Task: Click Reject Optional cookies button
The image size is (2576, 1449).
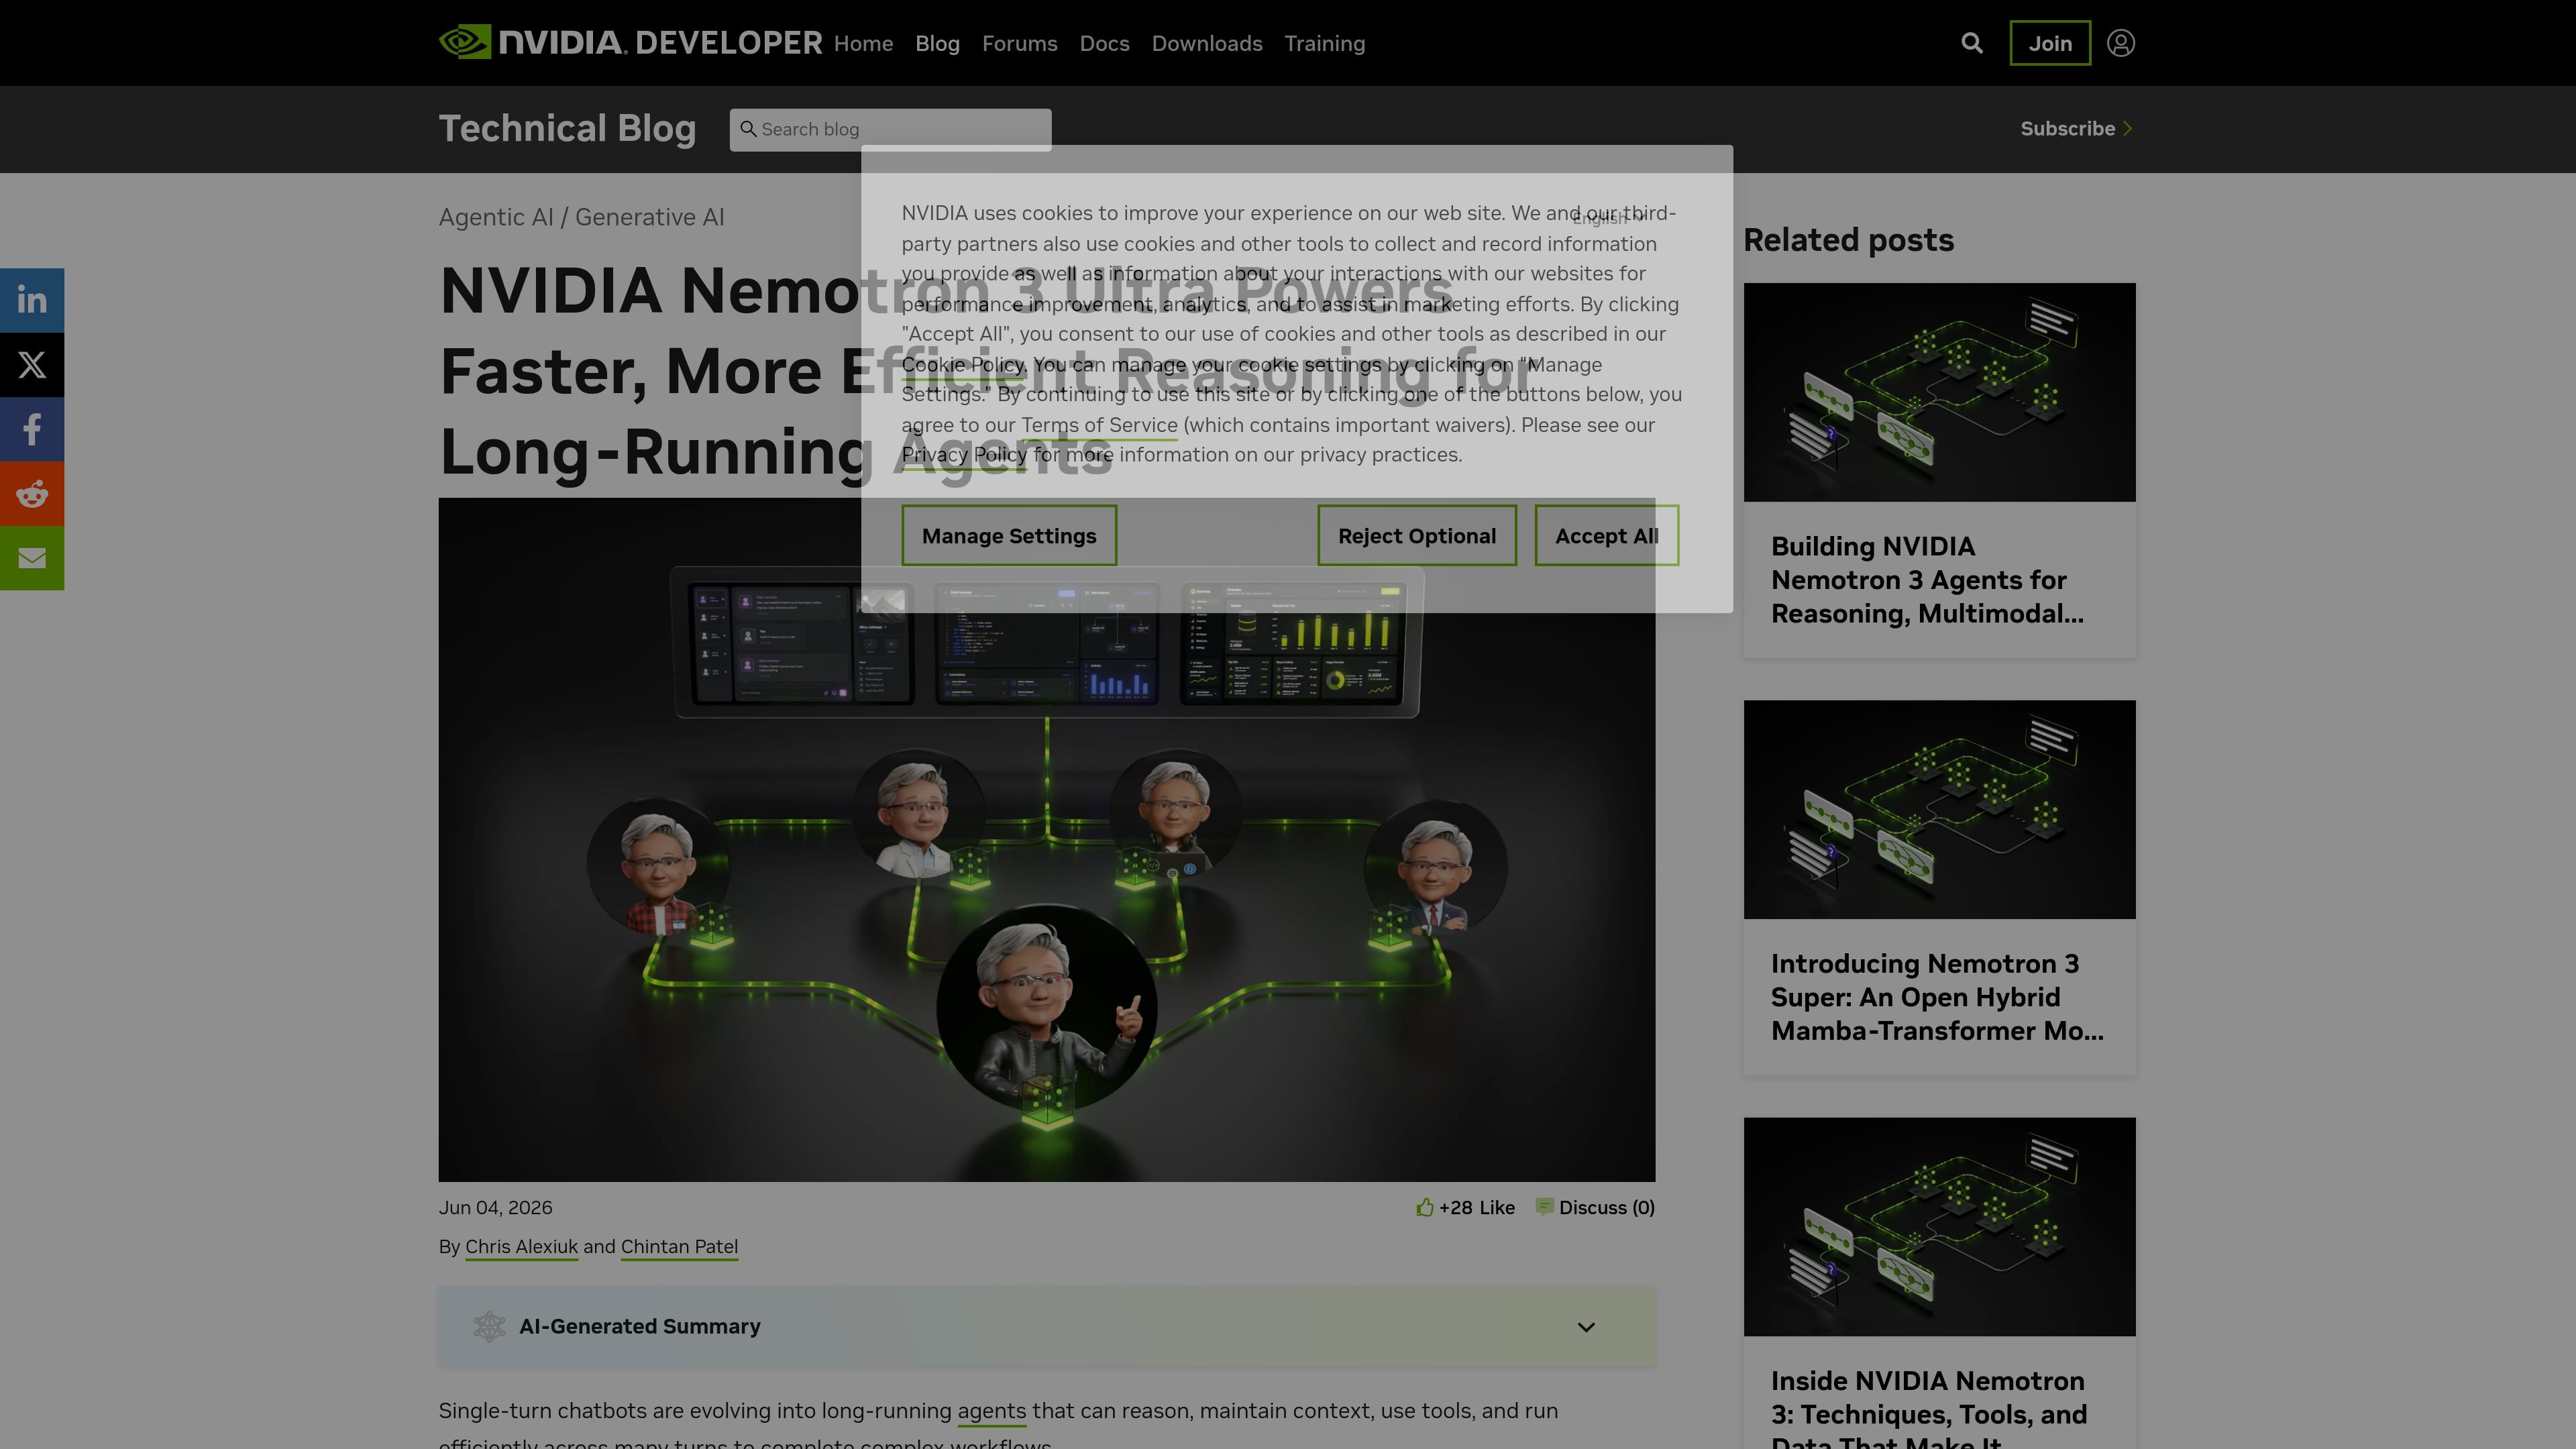Action: point(1417,535)
